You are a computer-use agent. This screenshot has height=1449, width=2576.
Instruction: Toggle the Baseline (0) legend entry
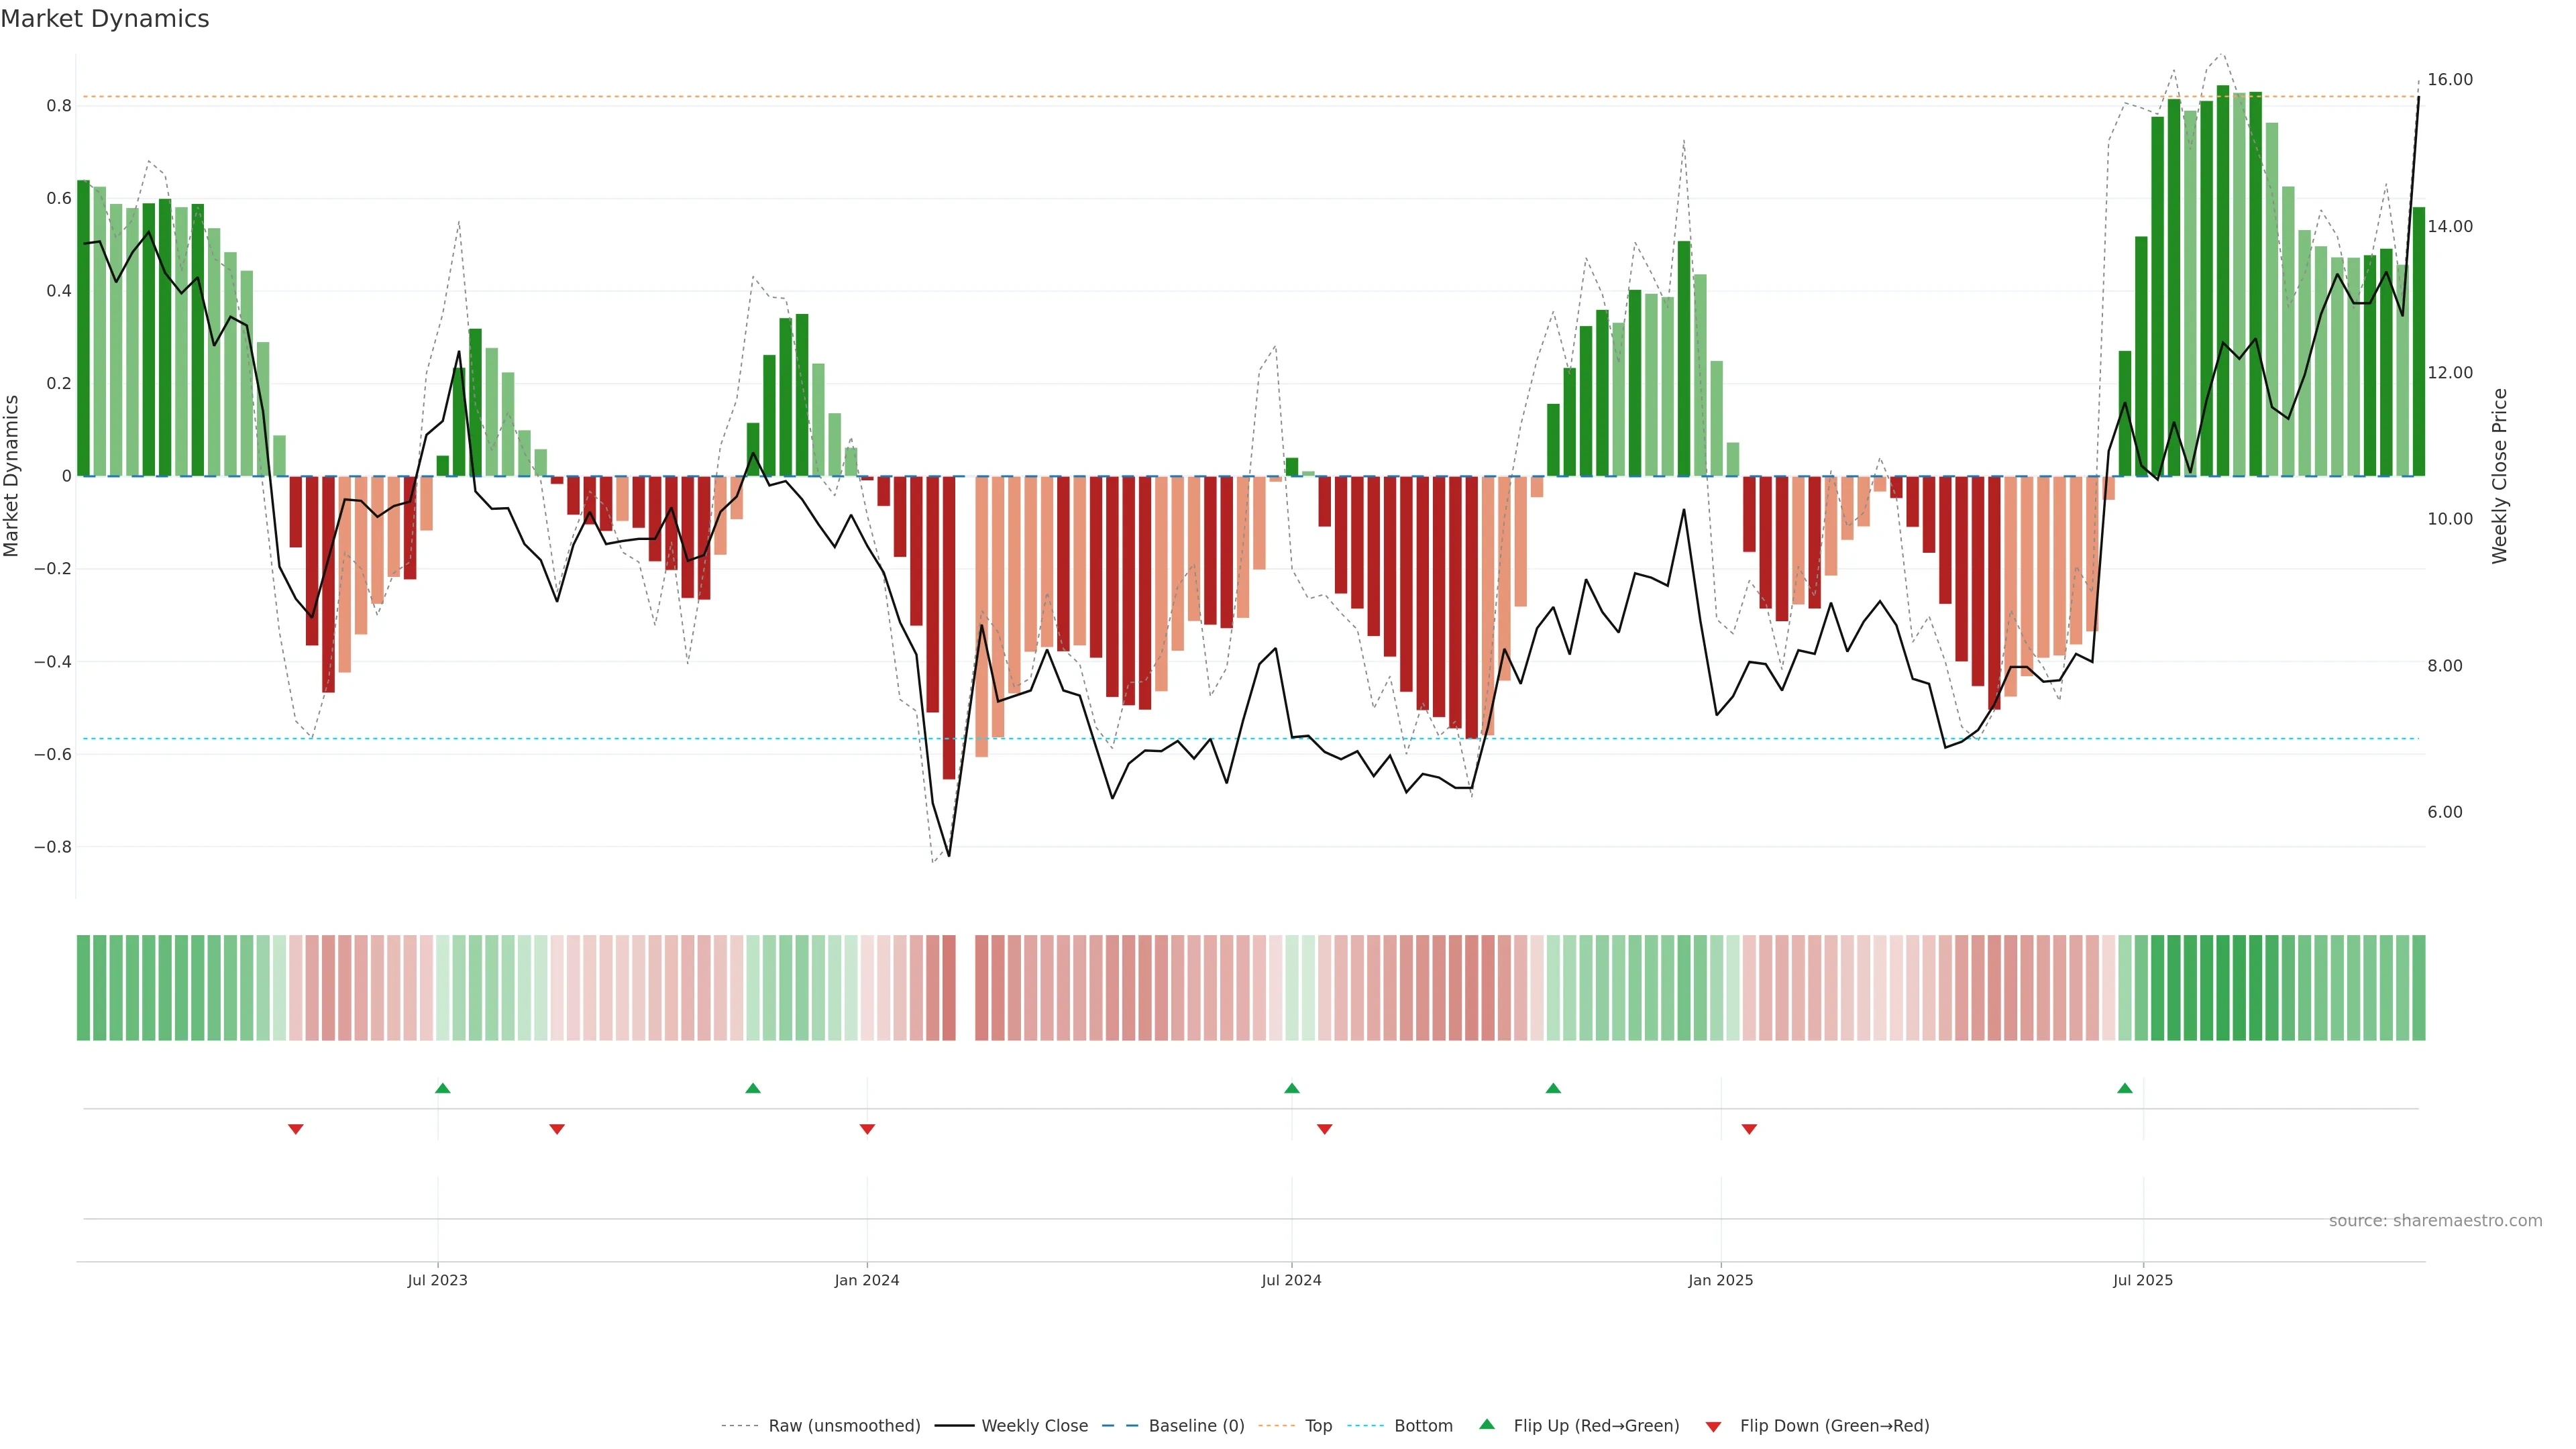click(1196, 1426)
